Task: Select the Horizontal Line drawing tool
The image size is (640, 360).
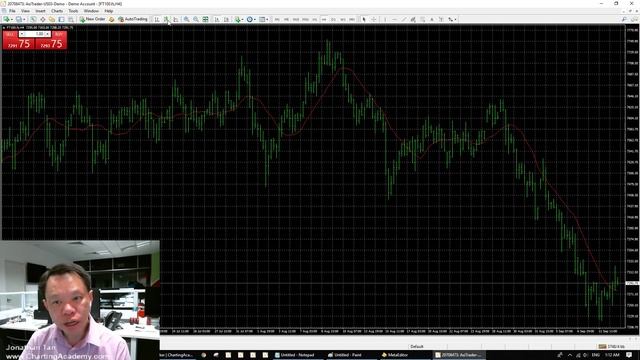Action: pos(394,19)
